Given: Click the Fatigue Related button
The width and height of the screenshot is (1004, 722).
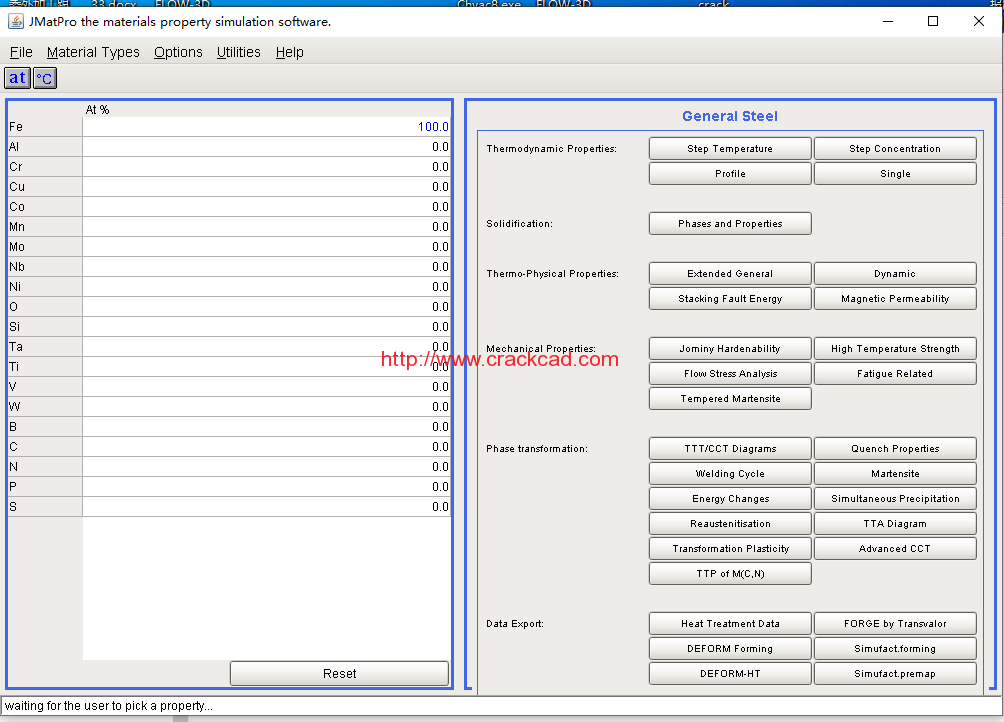Looking at the screenshot, I should click(x=895, y=373).
